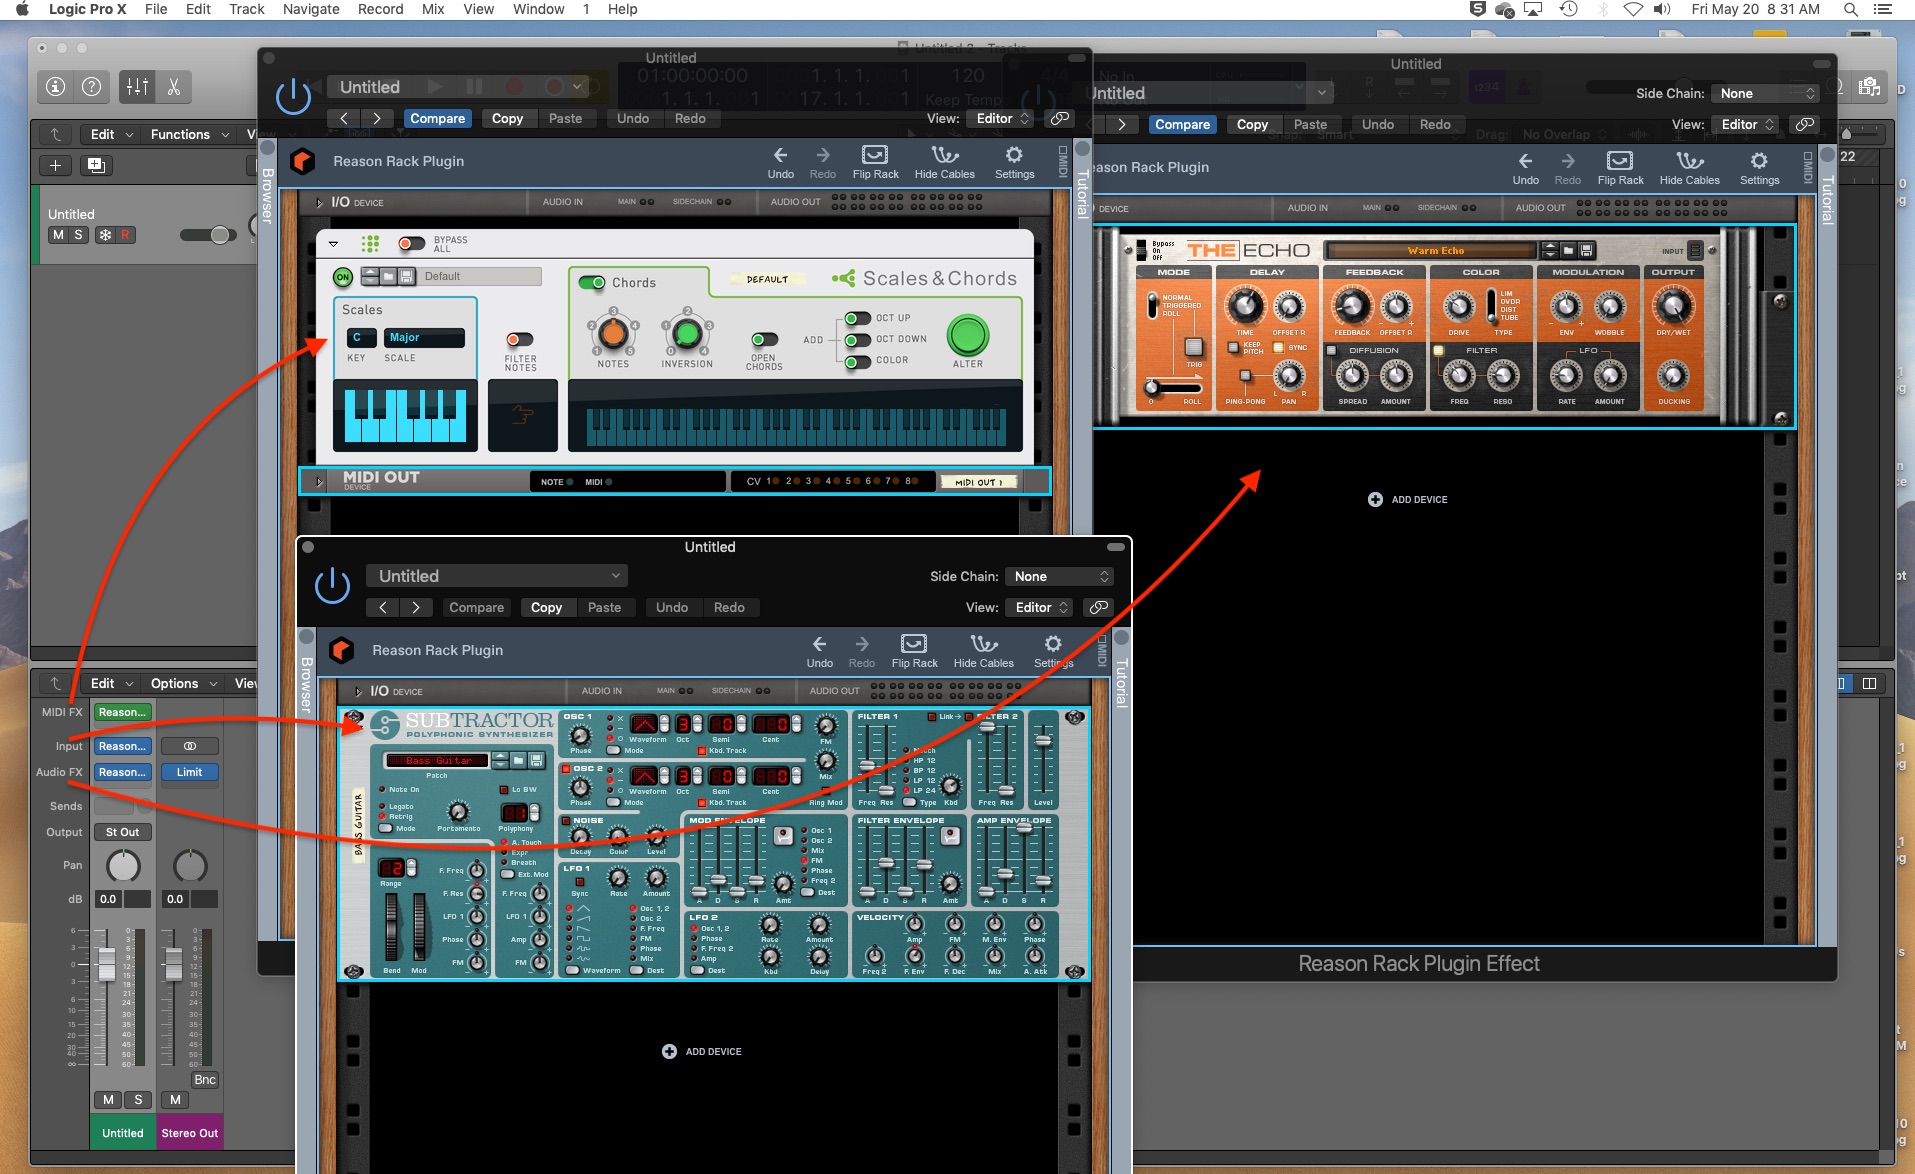The height and width of the screenshot is (1174, 1915).
Task: Click Undo arrow in The Echo rack toolbar
Action: coord(1526,161)
